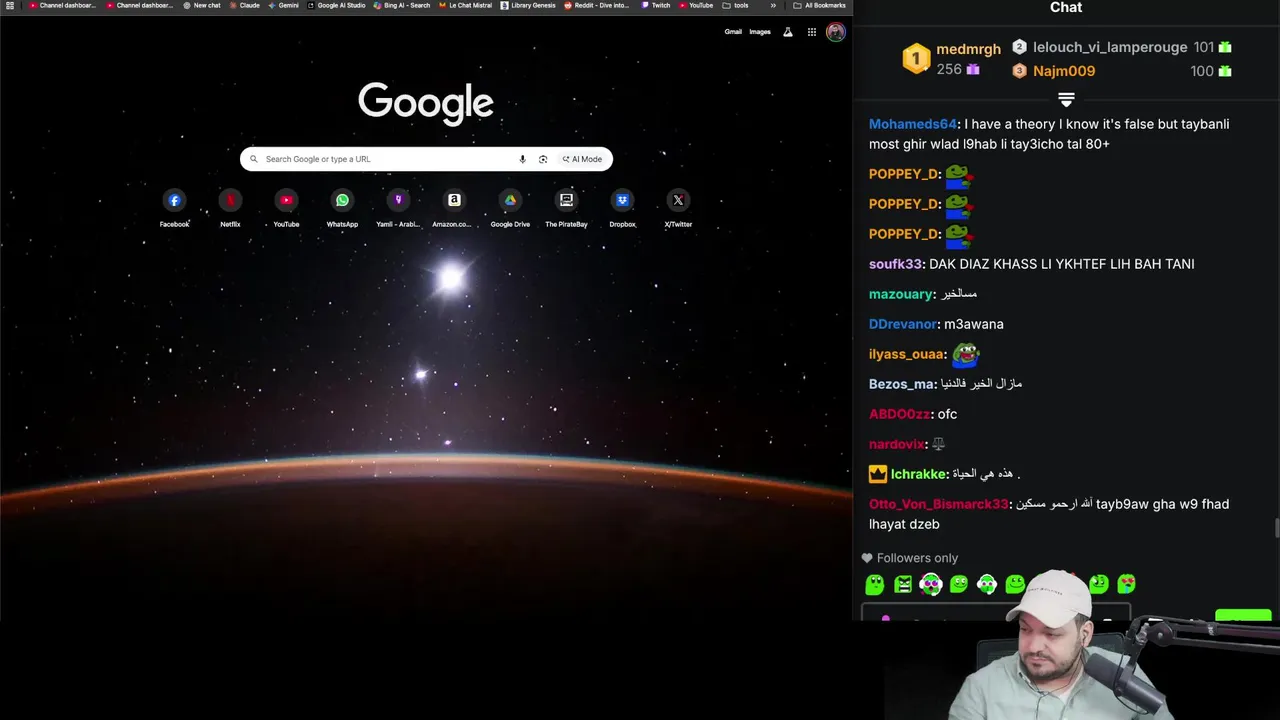The height and width of the screenshot is (720, 1280).
Task: Click the Mohameds64 username in chat
Action: [913, 124]
